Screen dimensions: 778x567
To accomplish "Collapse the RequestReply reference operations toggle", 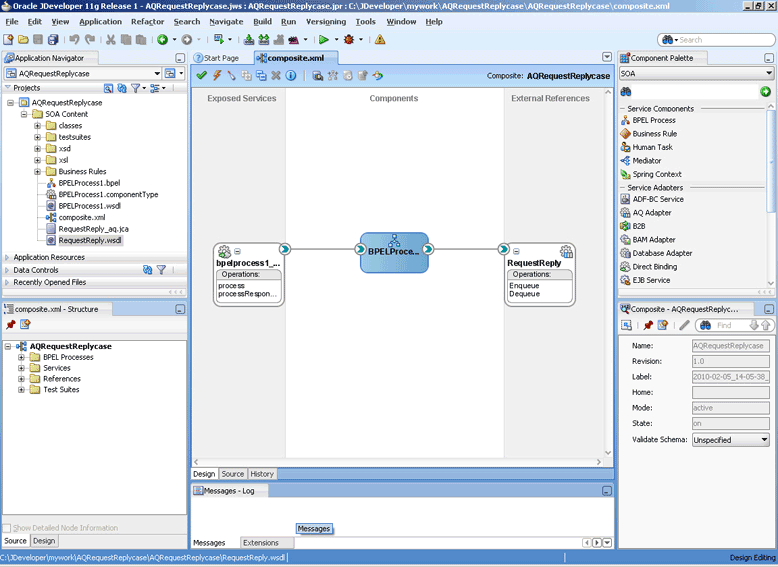I will (516, 252).
